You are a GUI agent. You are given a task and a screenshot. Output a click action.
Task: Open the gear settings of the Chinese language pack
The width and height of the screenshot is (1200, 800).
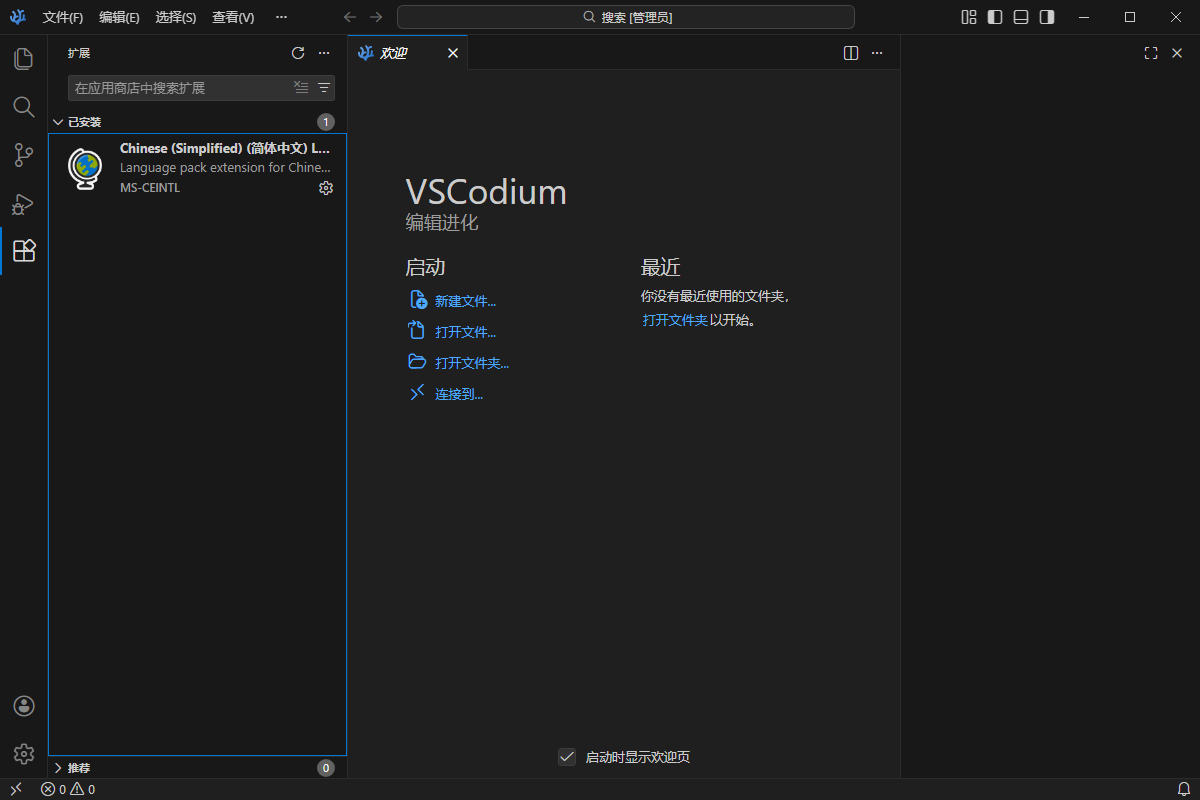coord(325,188)
